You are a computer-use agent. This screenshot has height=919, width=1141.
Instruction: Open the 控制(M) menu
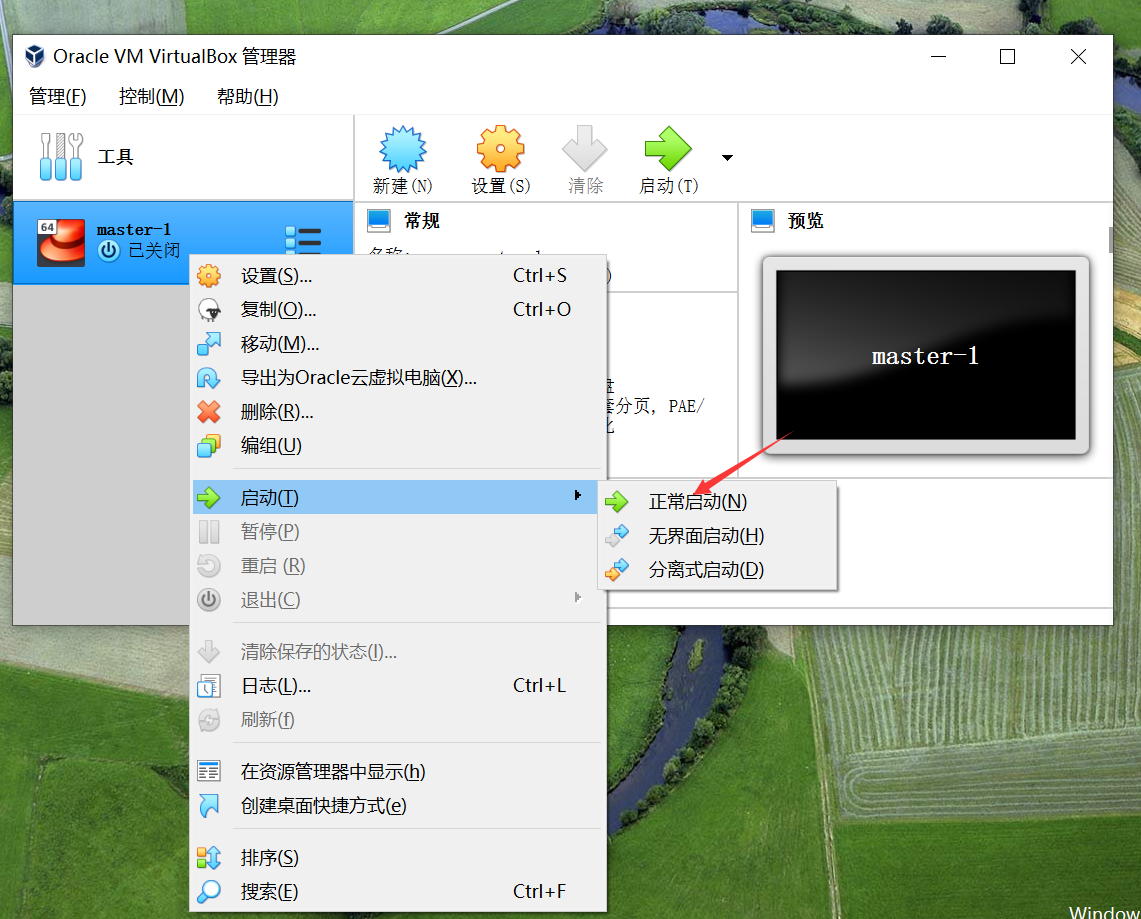(151, 96)
